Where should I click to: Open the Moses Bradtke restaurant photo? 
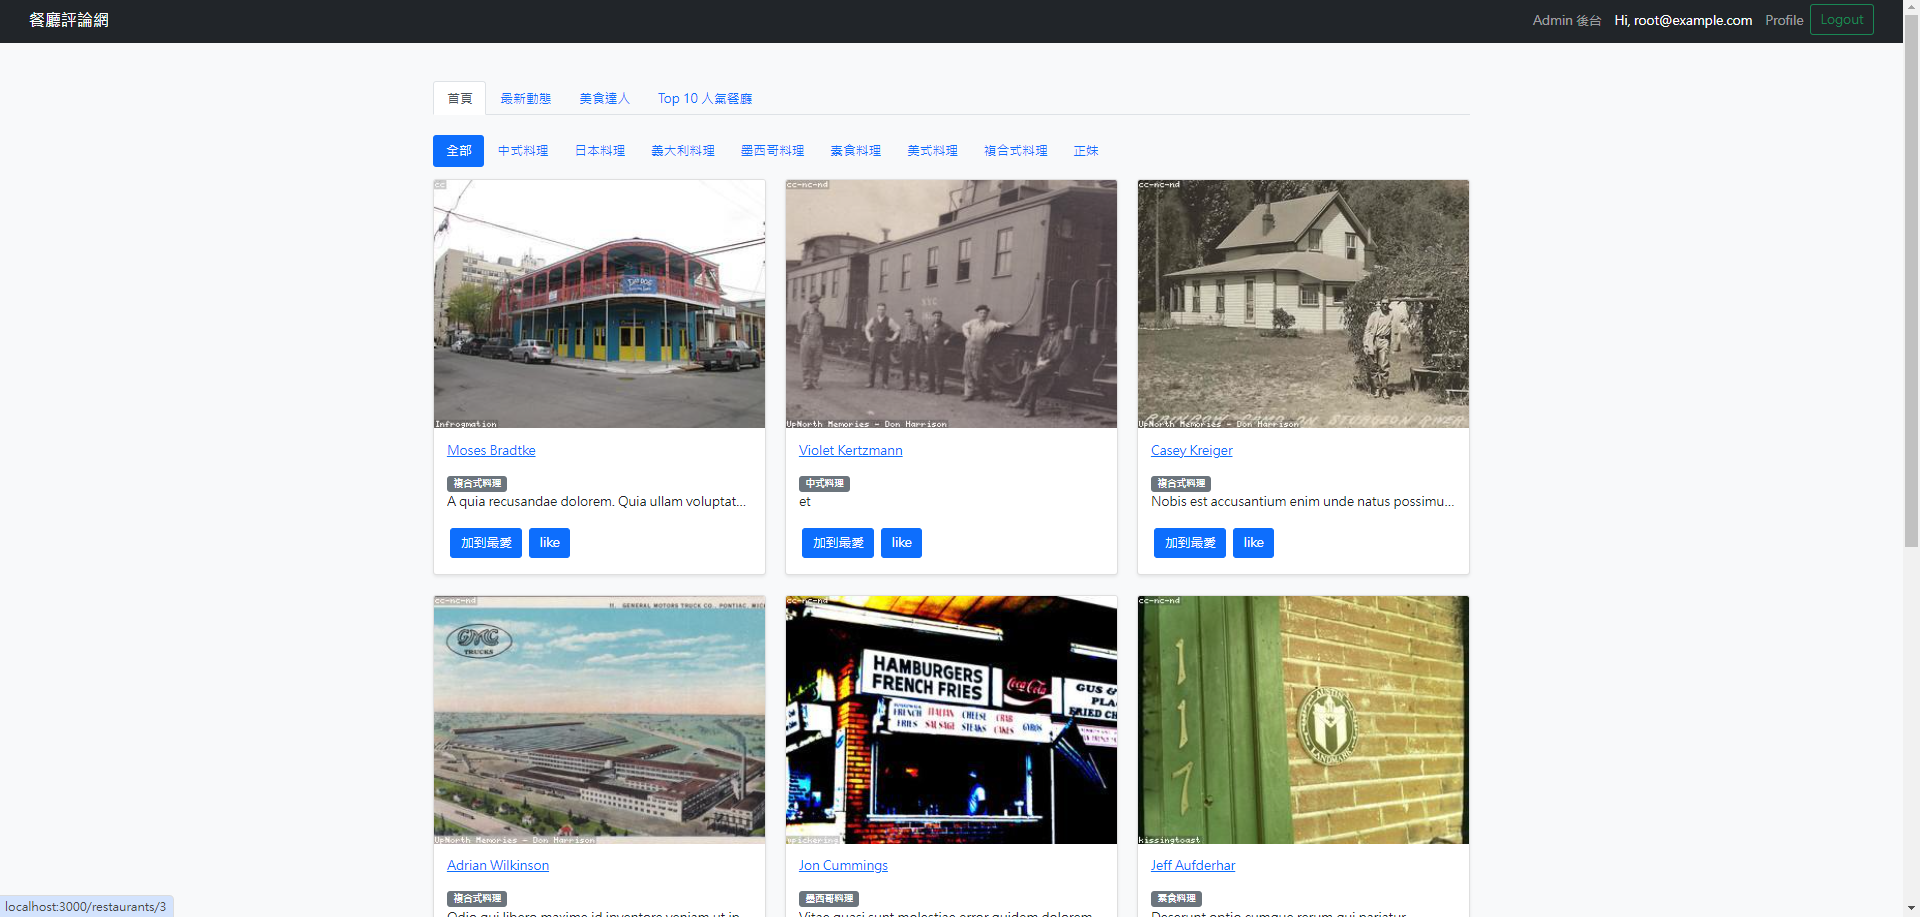point(599,304)
